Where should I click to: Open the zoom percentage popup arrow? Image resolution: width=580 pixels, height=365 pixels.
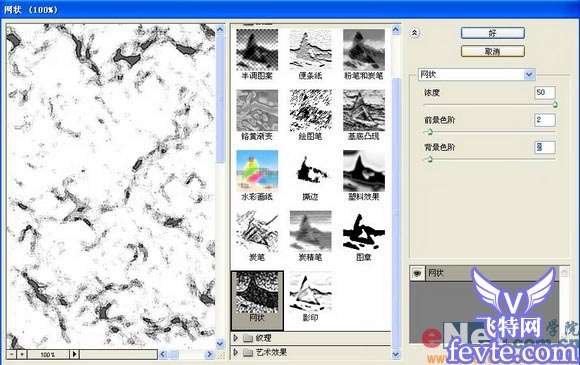click(x=74, y=354)
